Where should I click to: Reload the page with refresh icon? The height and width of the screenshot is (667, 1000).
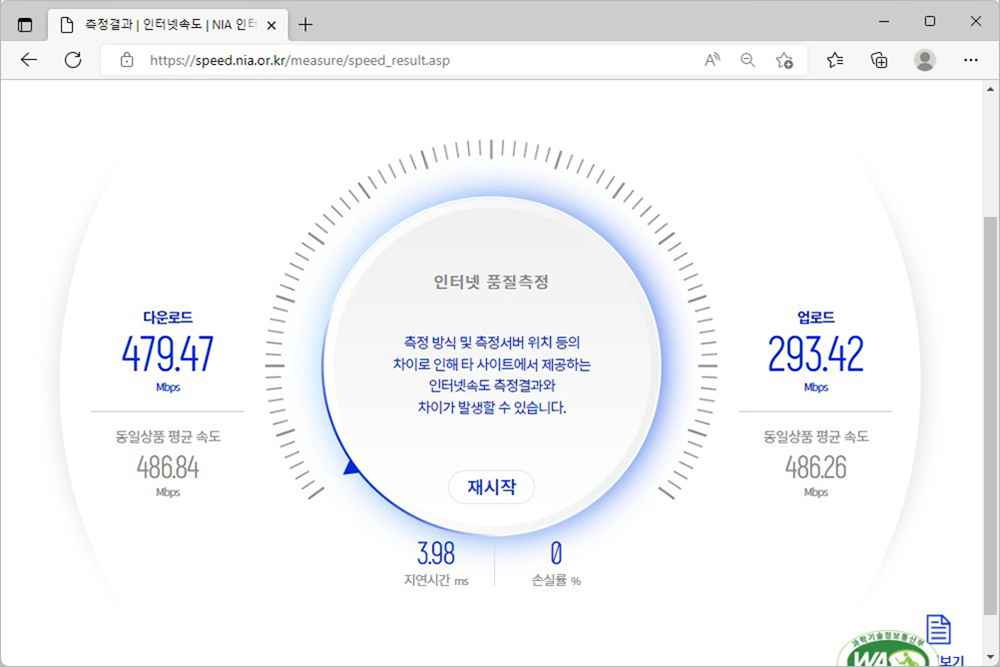pos(73,60)
